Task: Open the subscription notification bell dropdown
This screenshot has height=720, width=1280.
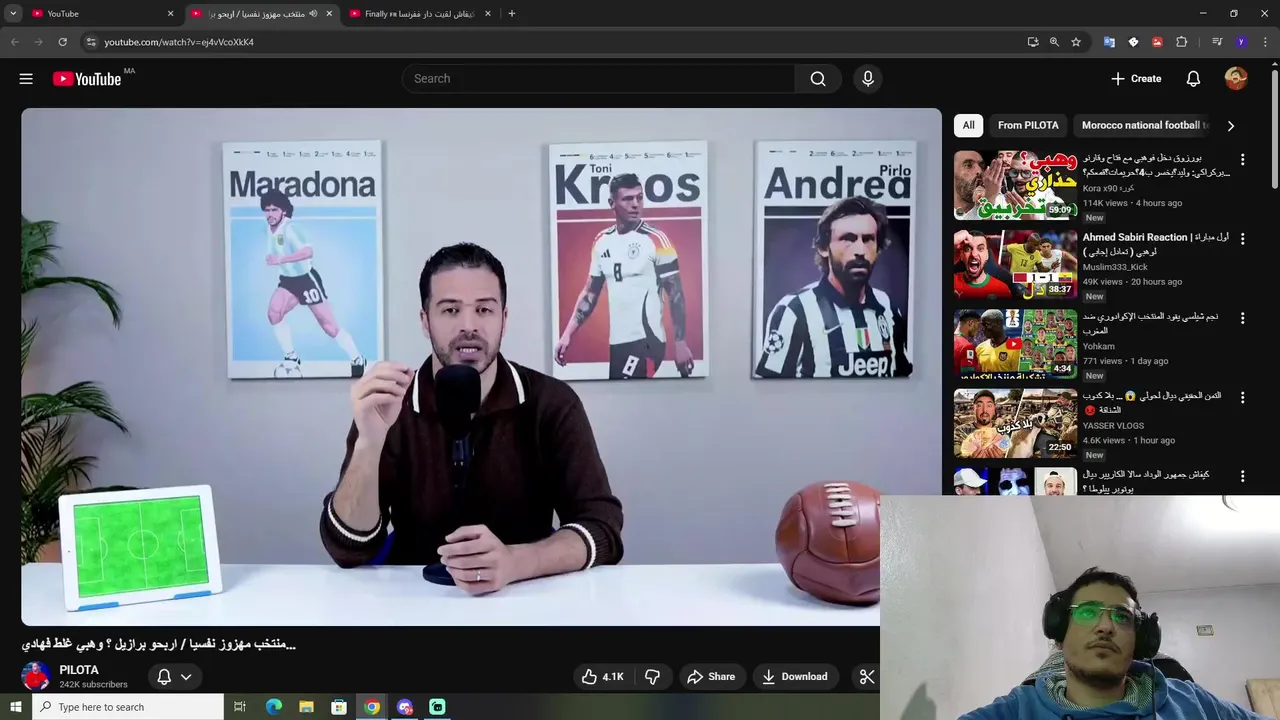Action: [x=174, y=677]
